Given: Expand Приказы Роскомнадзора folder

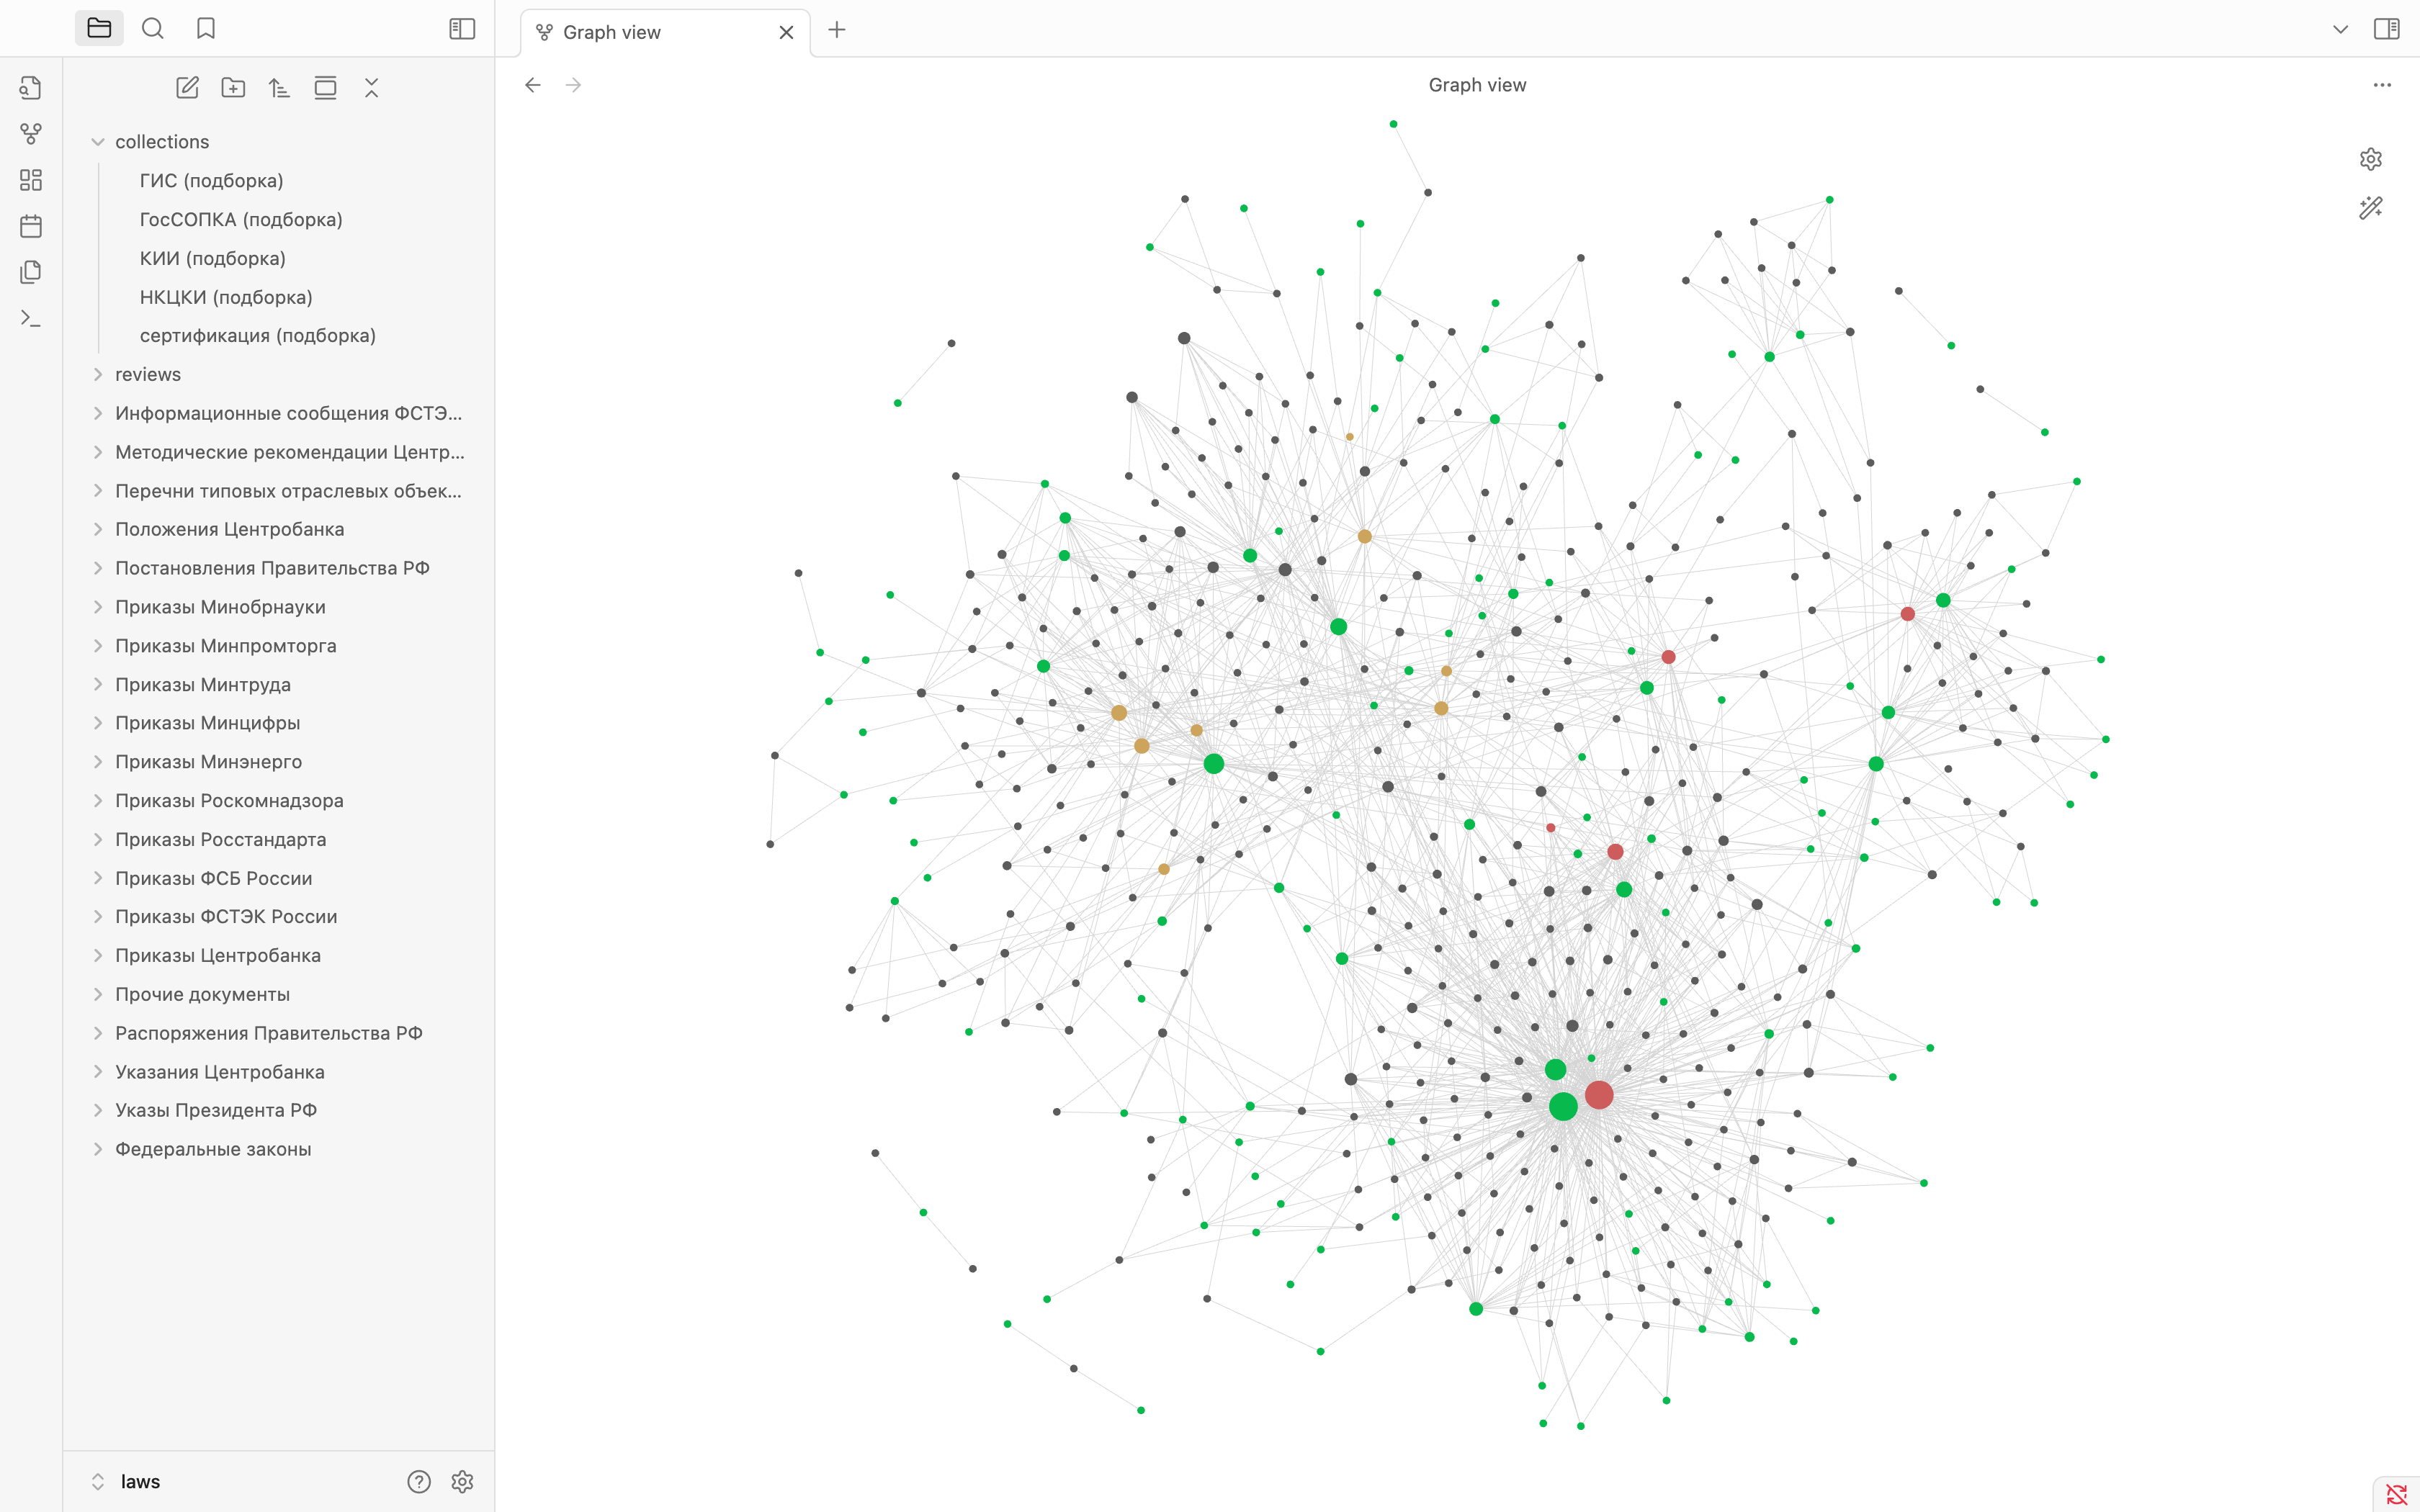Looking at the screenshot, I should 279,801.
